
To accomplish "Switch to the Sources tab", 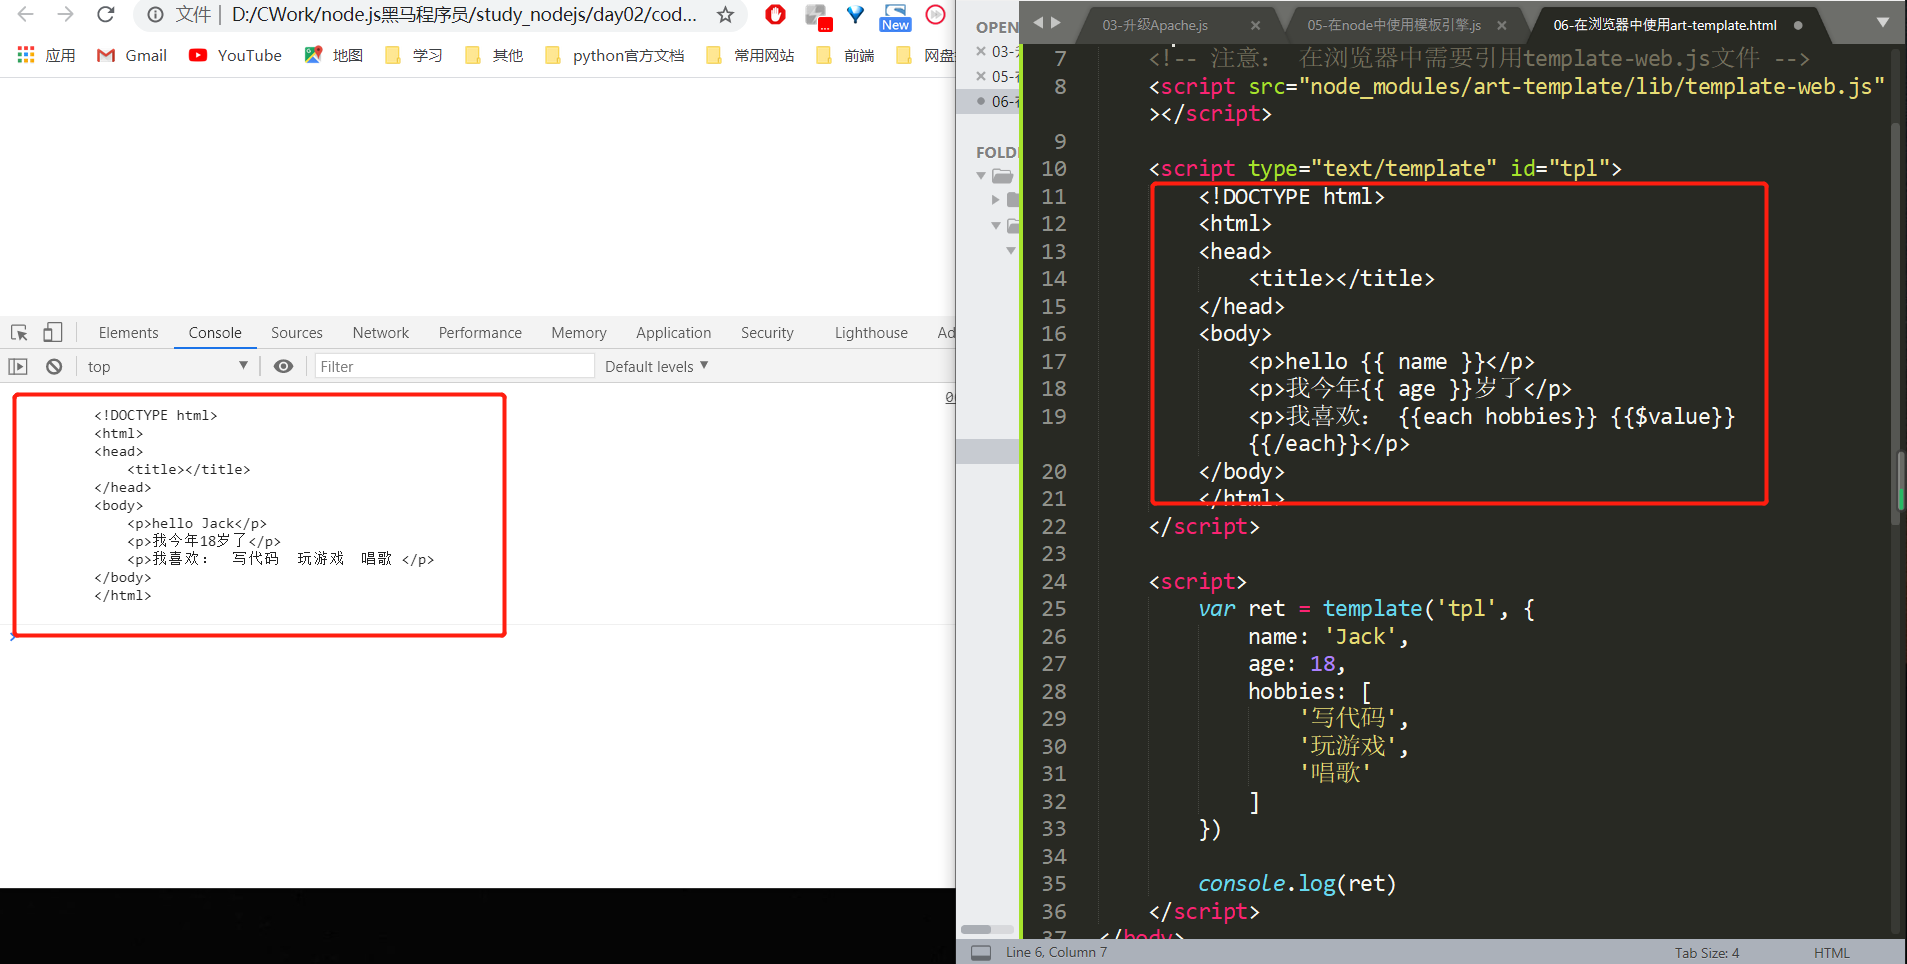I will 297,333.
